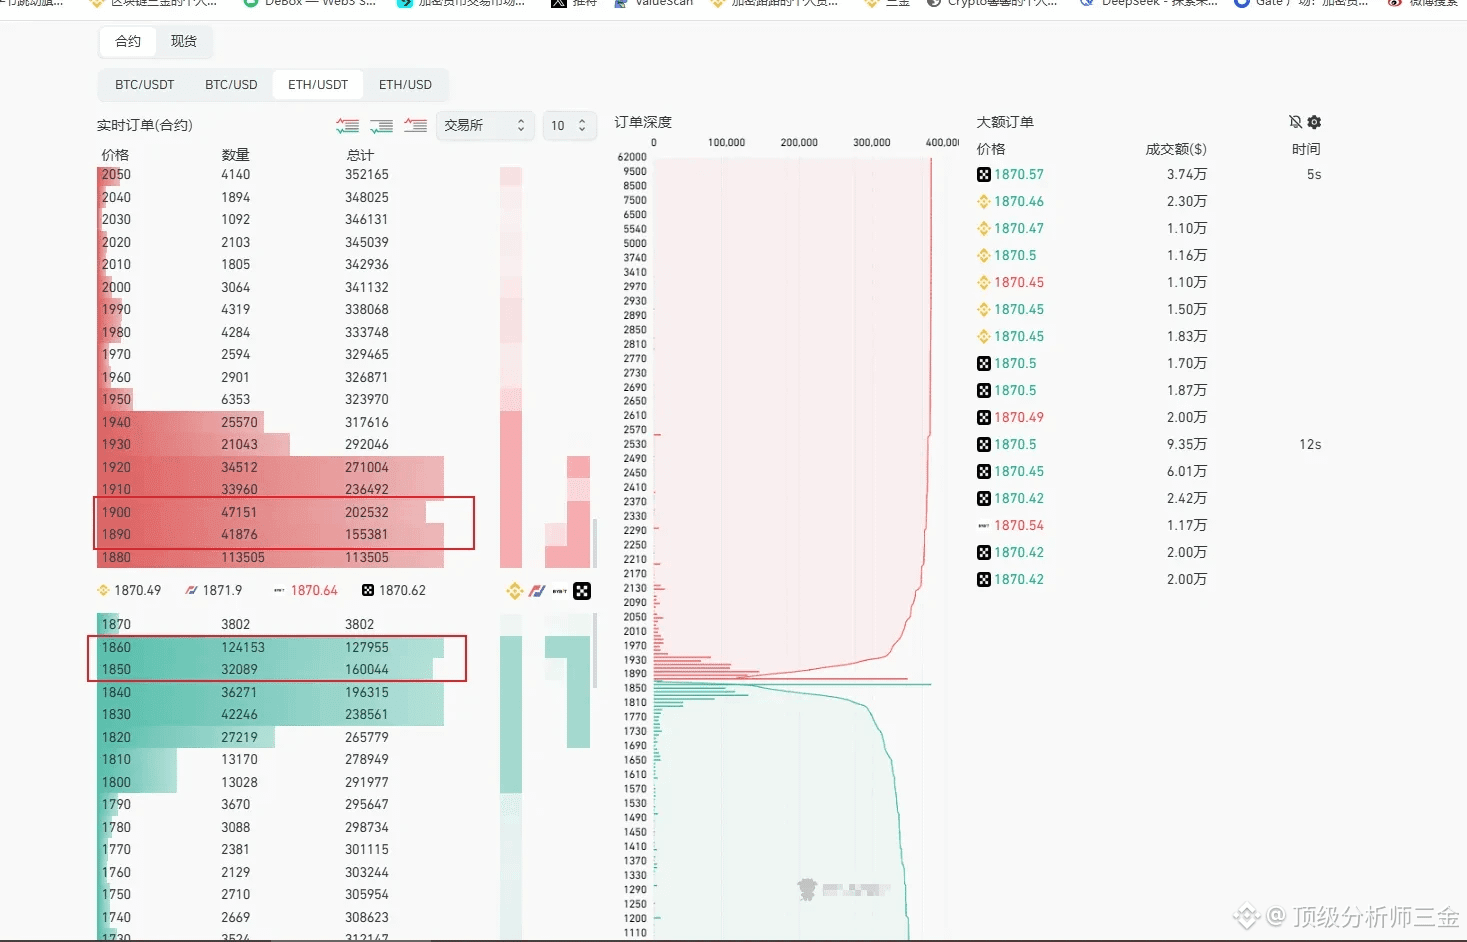Open the depth grouping 10 dropdown
The width and height of the screenshot is (1467, 942).
569,125
